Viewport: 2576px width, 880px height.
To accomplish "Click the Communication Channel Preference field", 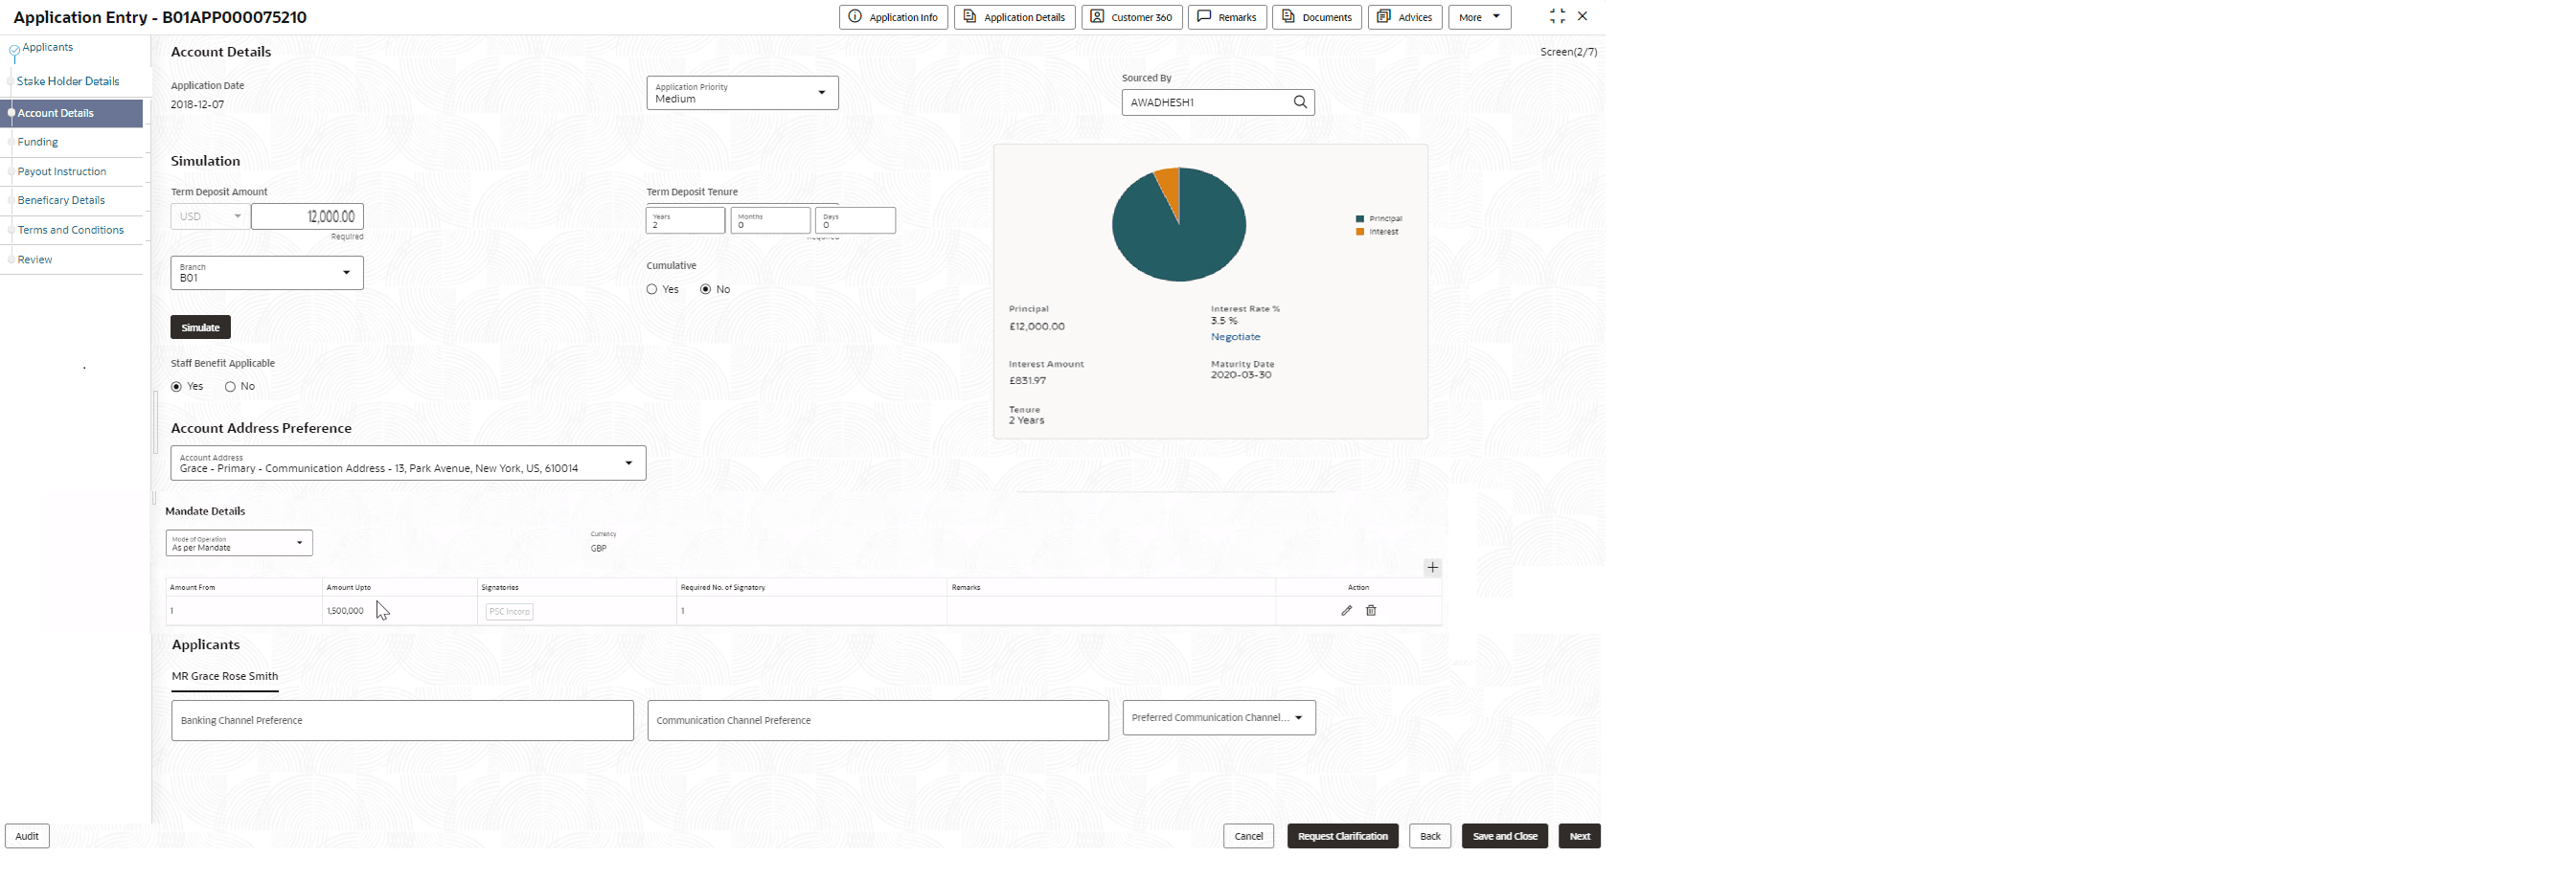I will [879, 721].
